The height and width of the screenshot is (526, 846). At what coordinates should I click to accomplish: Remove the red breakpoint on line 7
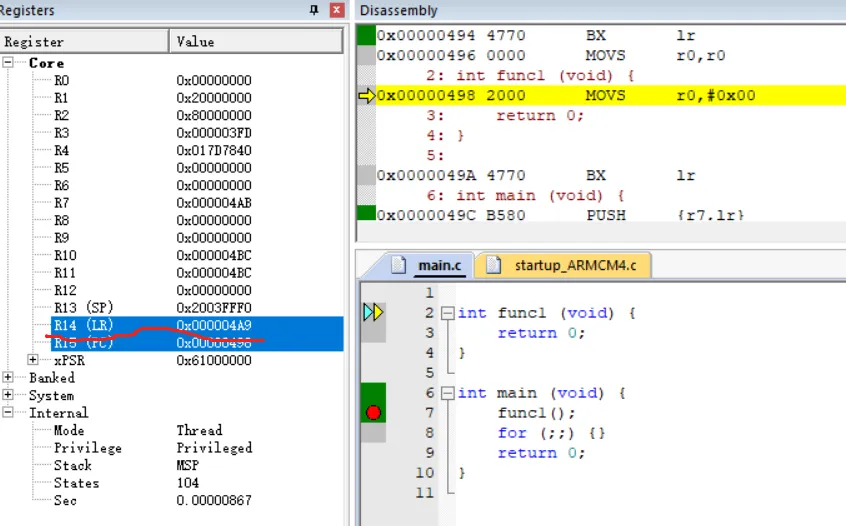[x=373, y=412]
